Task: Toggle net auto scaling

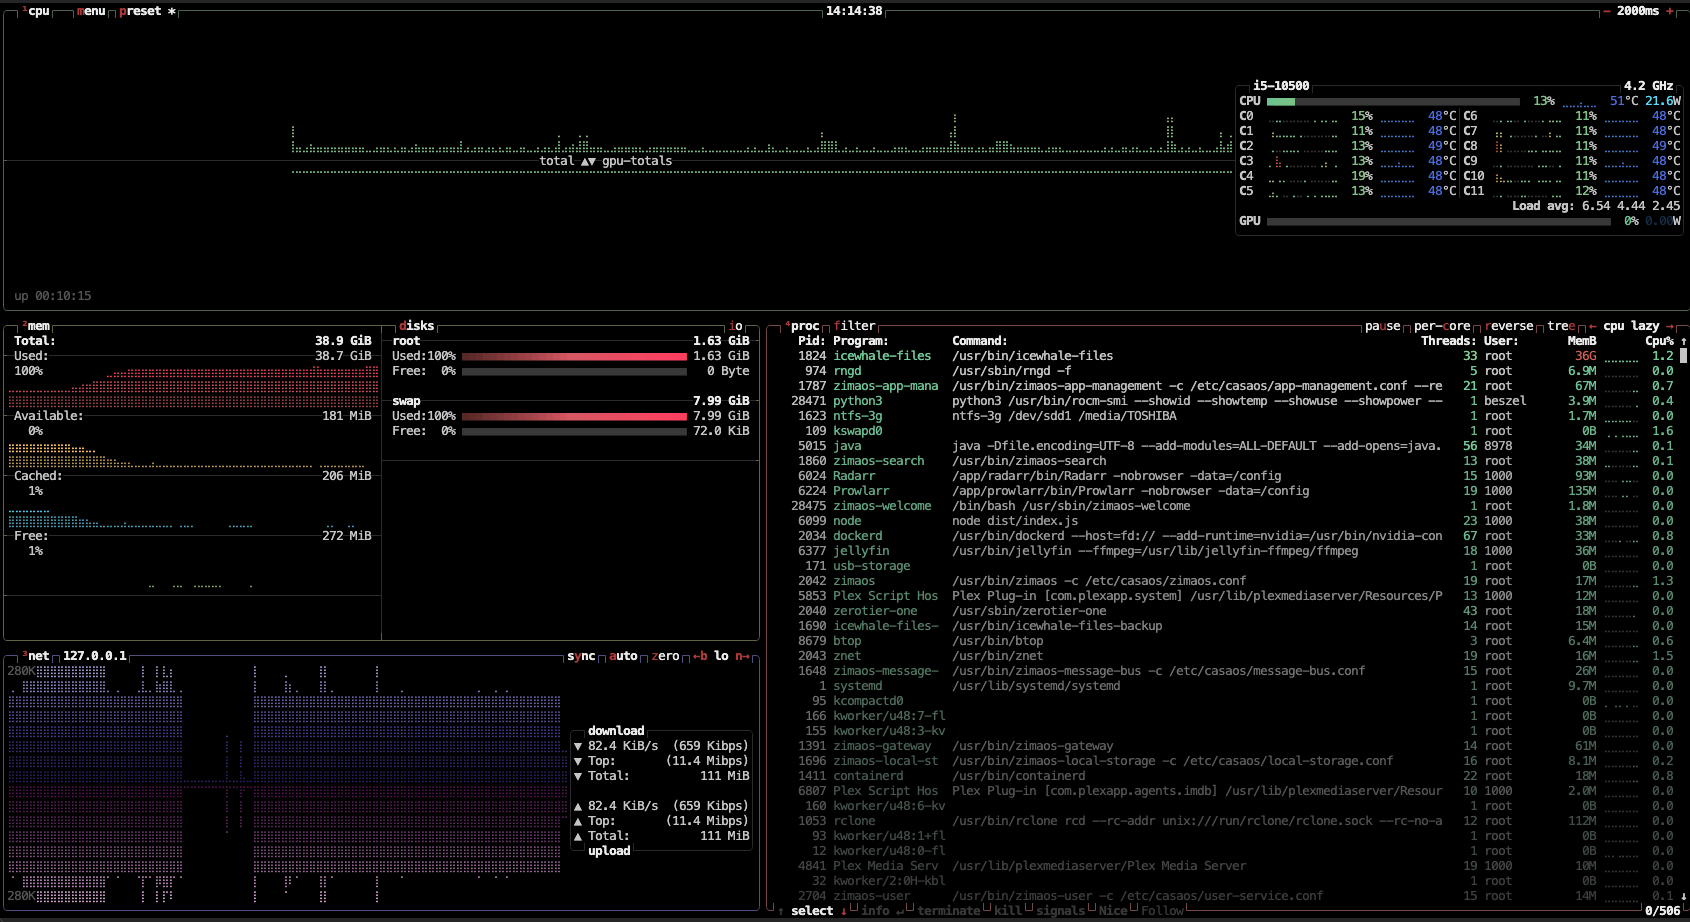Action: point(623,656)
